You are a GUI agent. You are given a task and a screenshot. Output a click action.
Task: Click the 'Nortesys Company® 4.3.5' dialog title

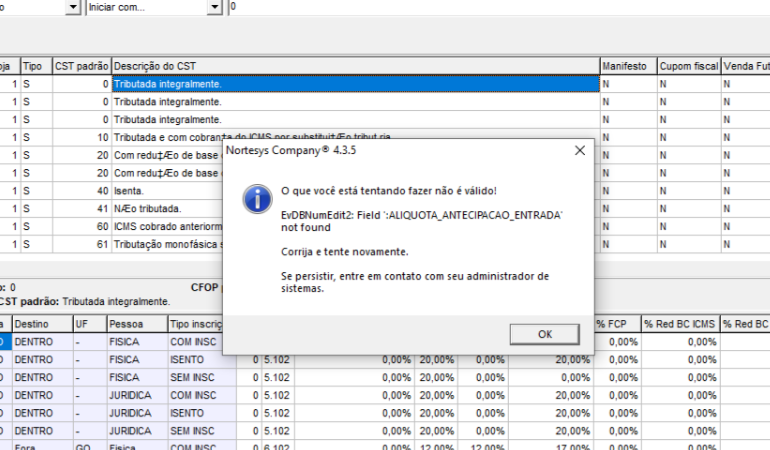coord(291,150)
